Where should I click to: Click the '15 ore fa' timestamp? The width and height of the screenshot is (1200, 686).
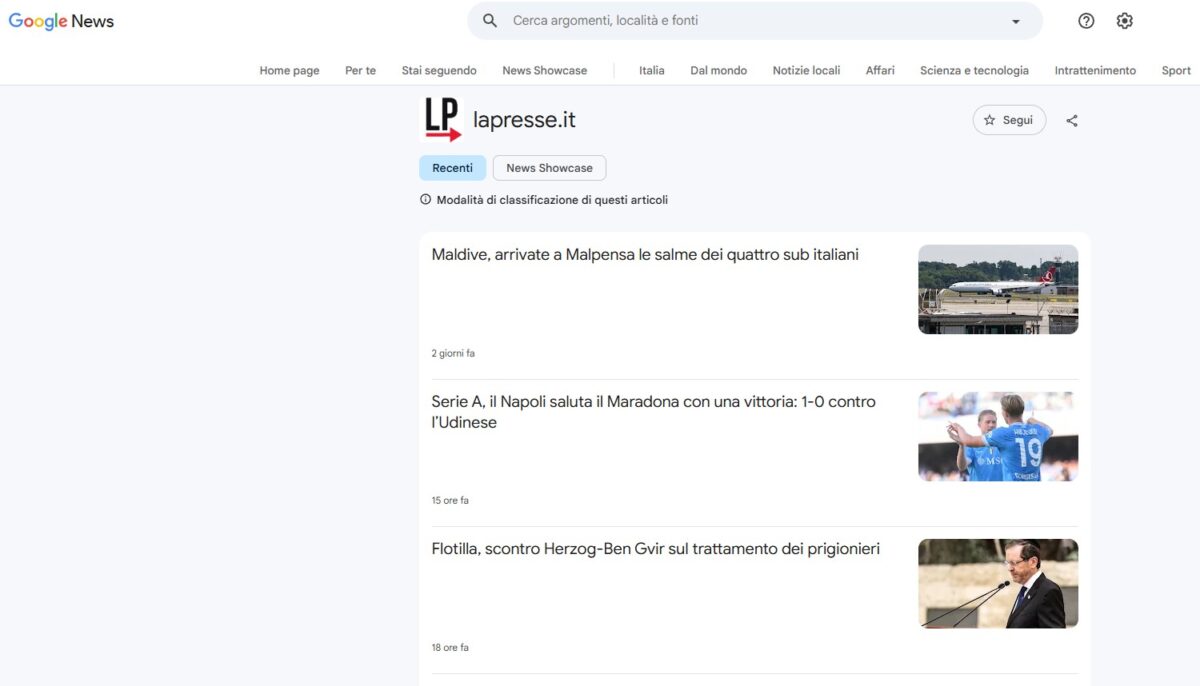coord(450,500)
